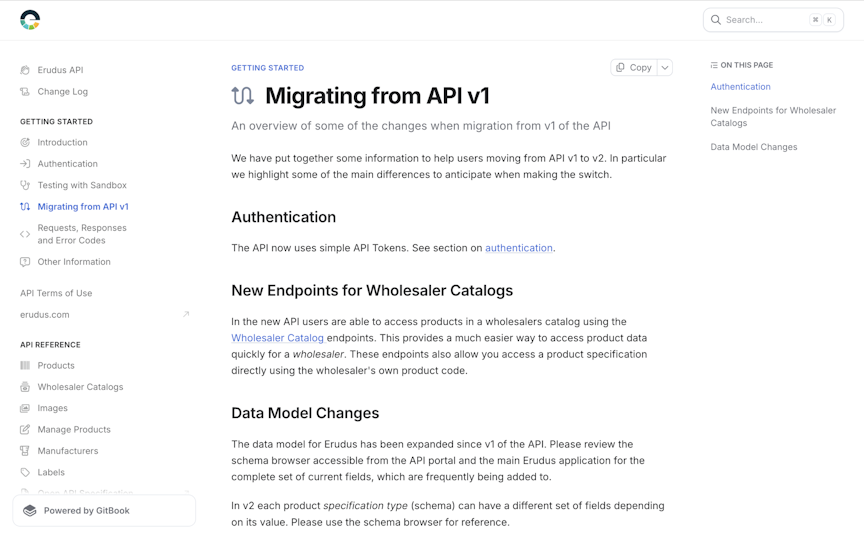Viewport: 864px width, 542px height.
Task: Click the GitBook logo icon
Action: pos(30,511)
